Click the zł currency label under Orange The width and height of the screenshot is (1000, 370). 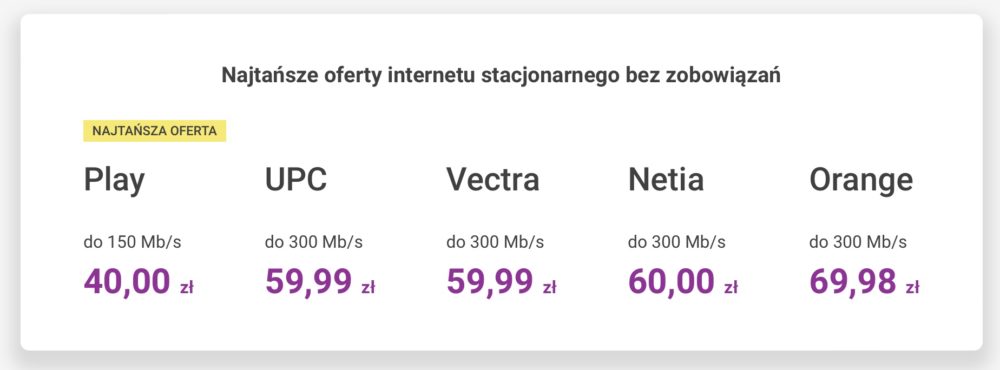click(x=913, y=288)
